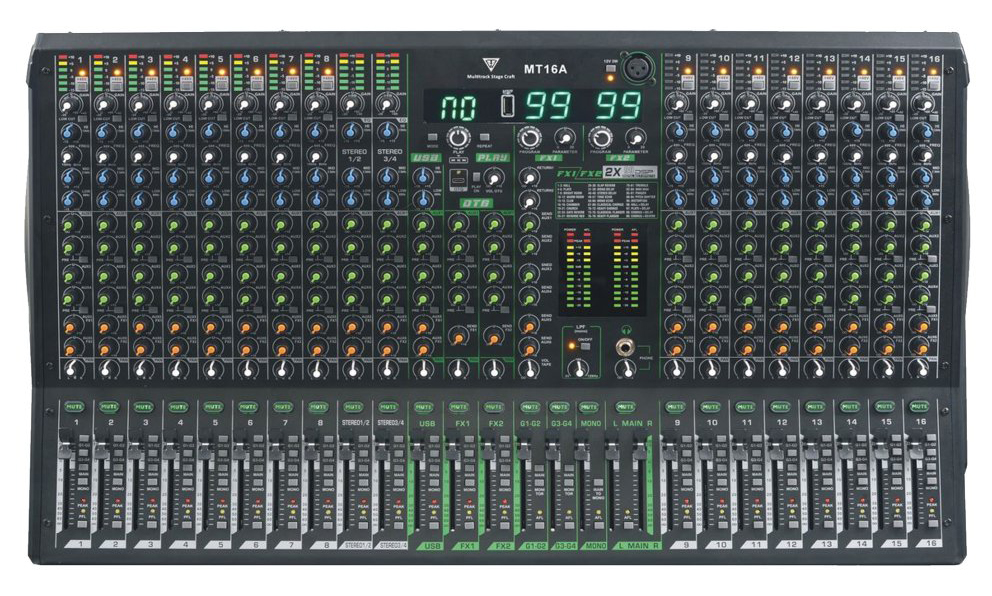Click the USB port on the display panel
Viewport: 992px width, 596px height.
point(508,105)
